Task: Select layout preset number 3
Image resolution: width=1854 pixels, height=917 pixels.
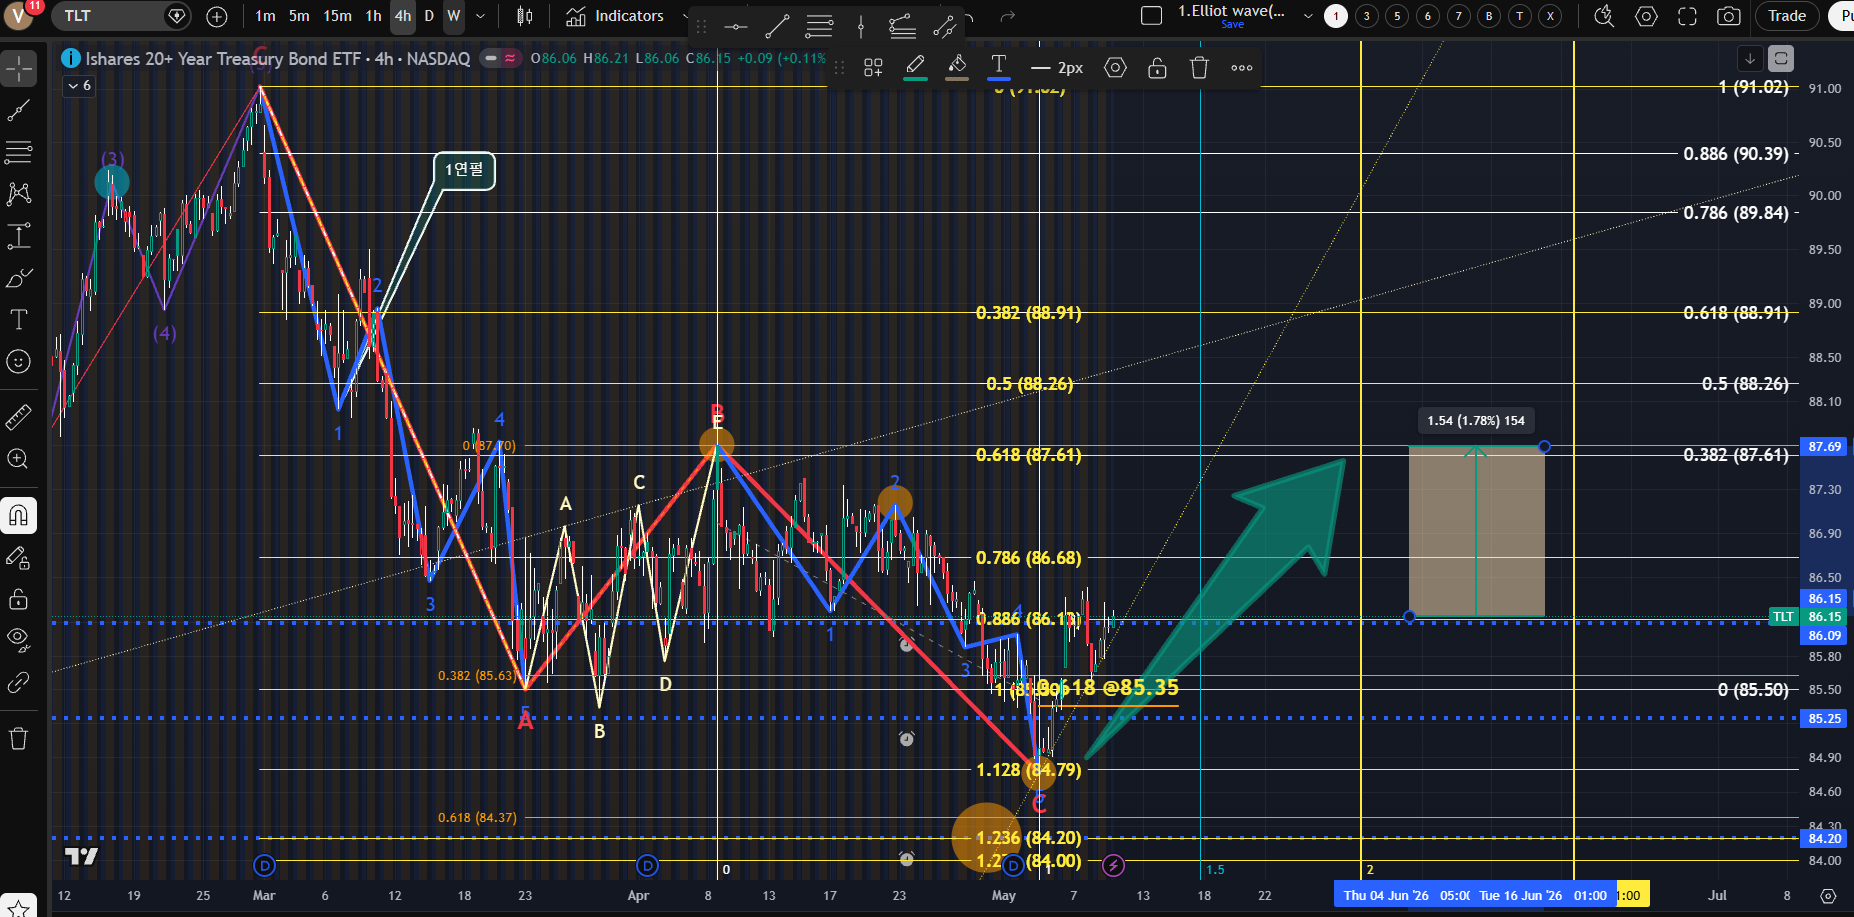Action: 1367,16
